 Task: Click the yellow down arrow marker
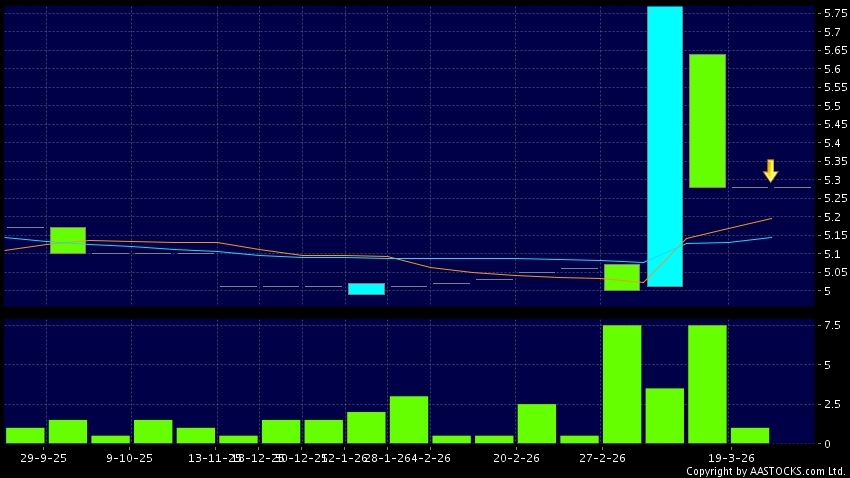click(x=770, y=171)
